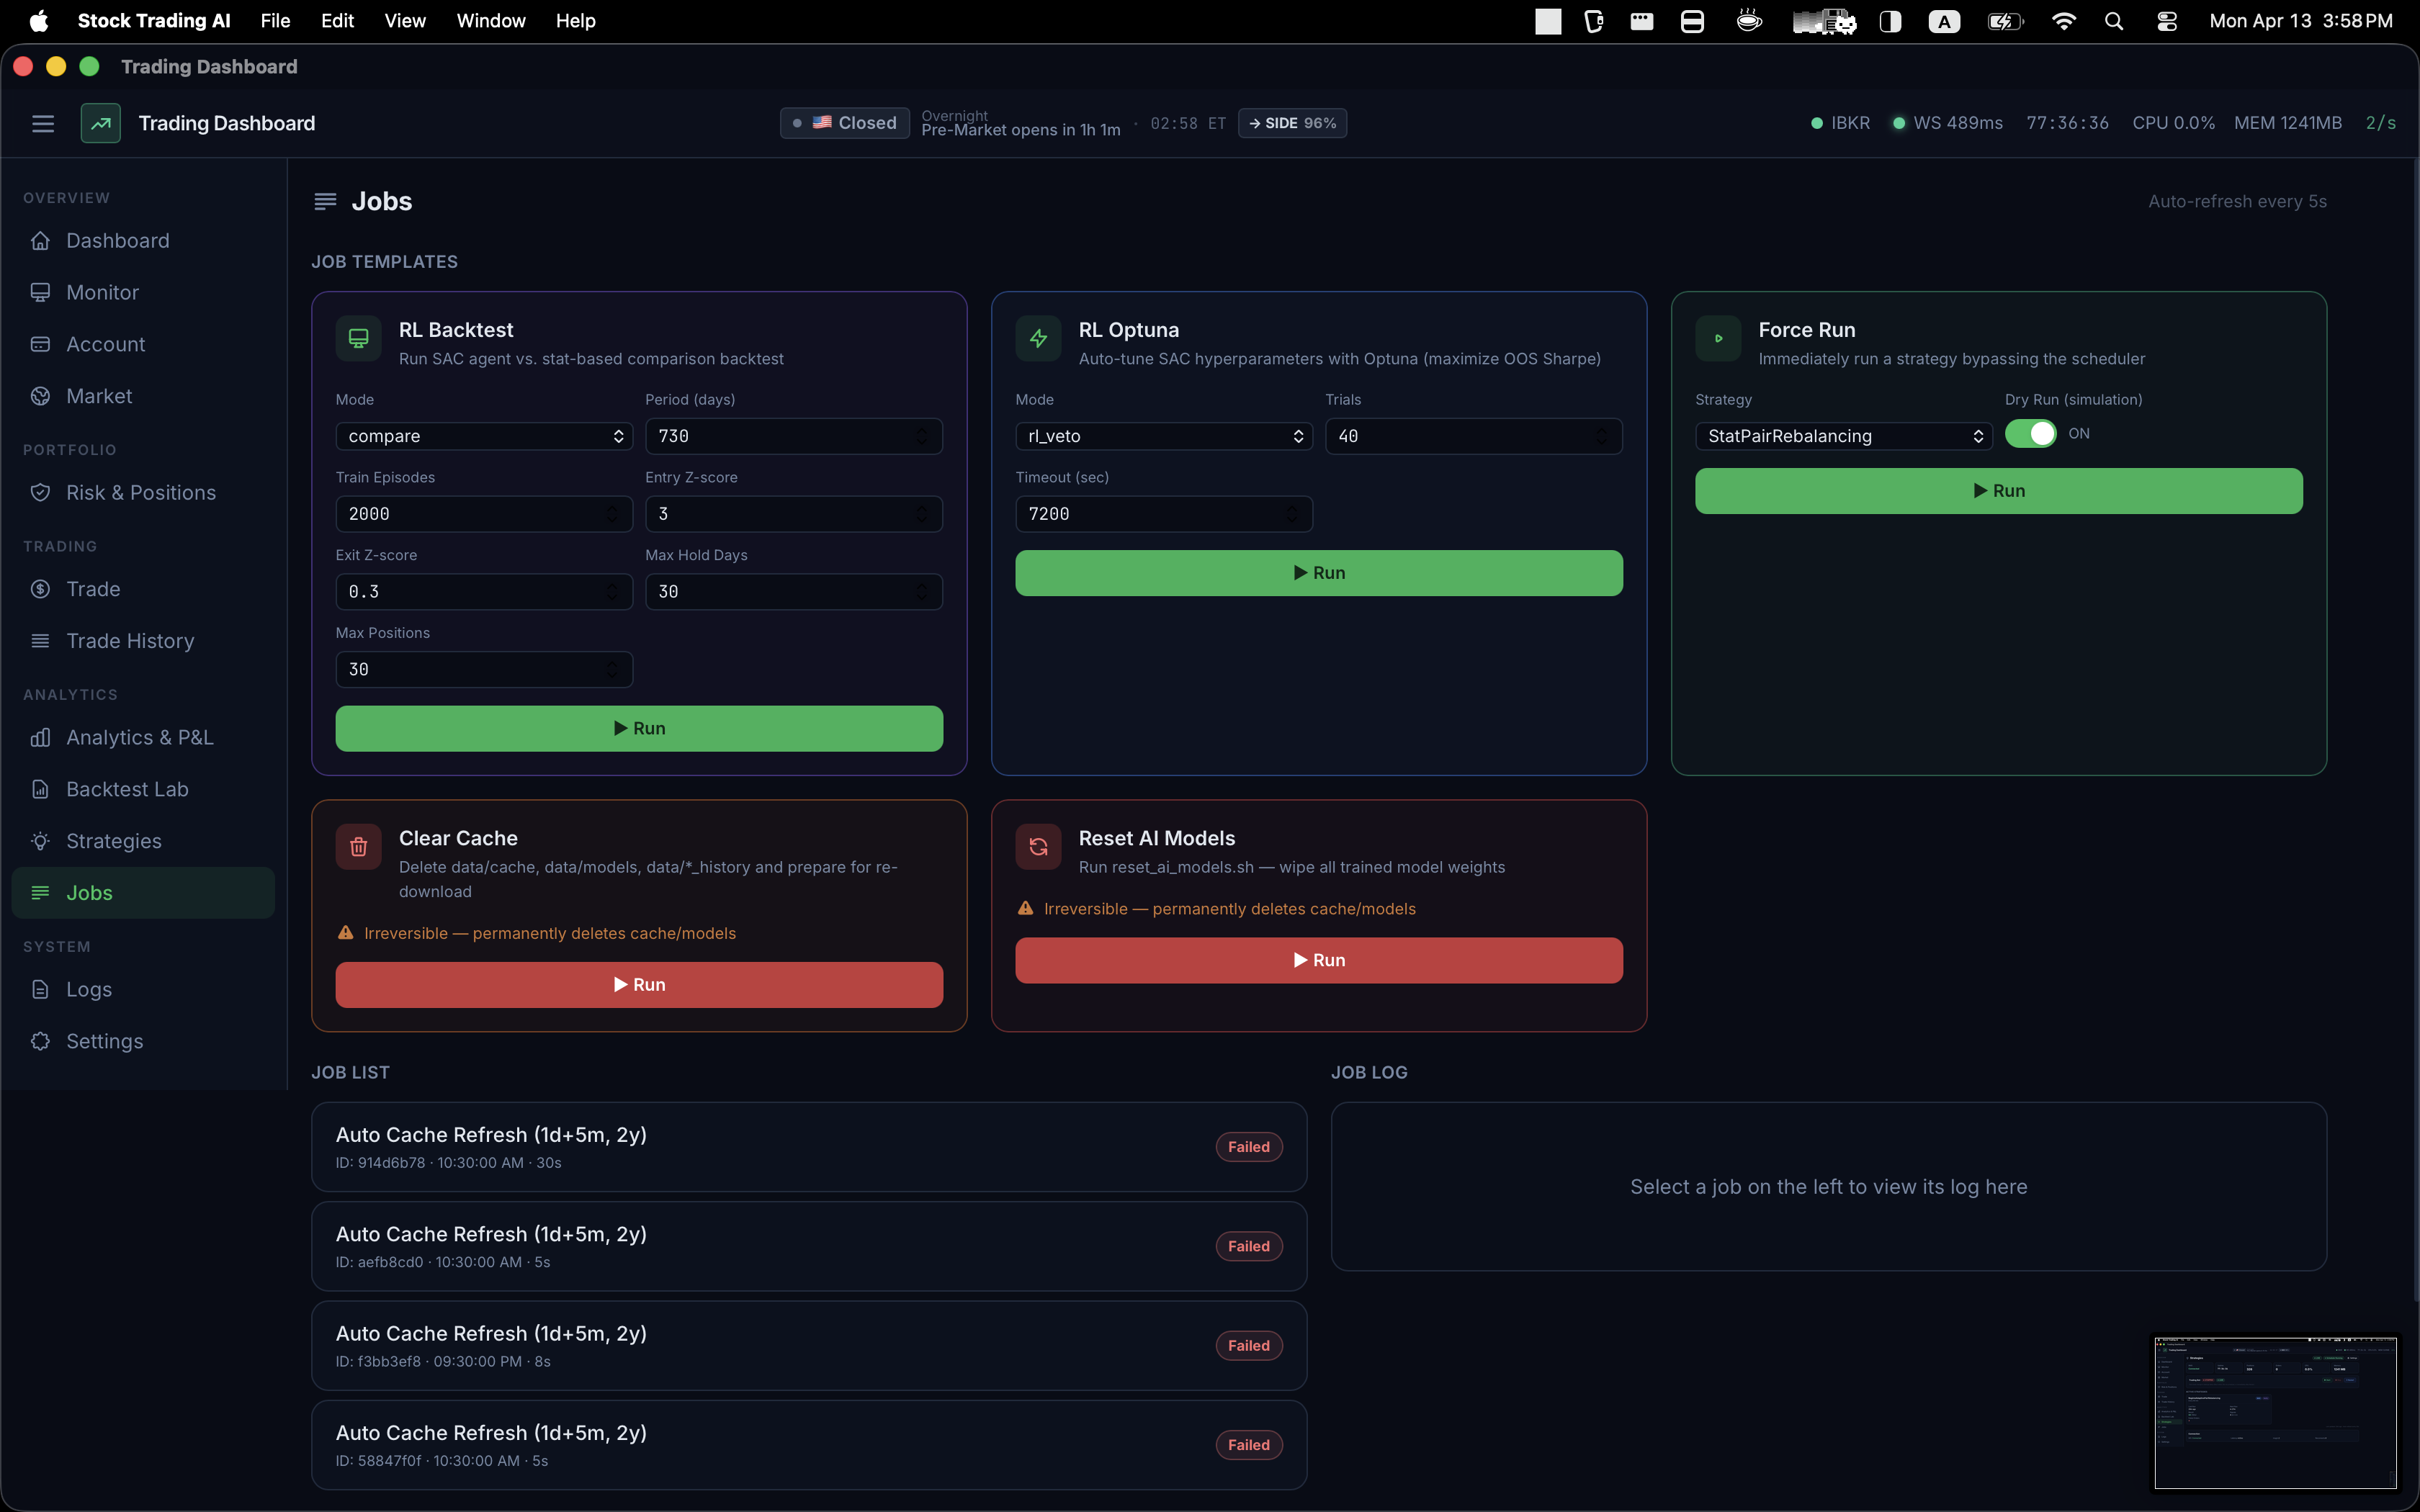This screenshot has width=2420, height=1512.
Task: Open the Trade History panel
Action: (x=130, y=640)
